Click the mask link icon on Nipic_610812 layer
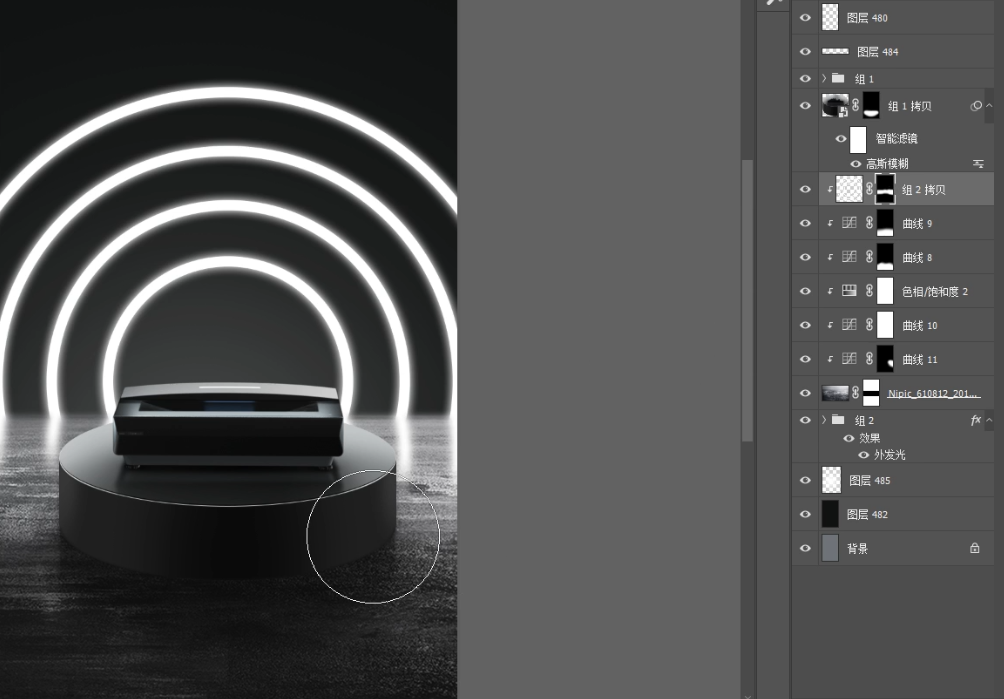1004x699 pixels. 856,392
